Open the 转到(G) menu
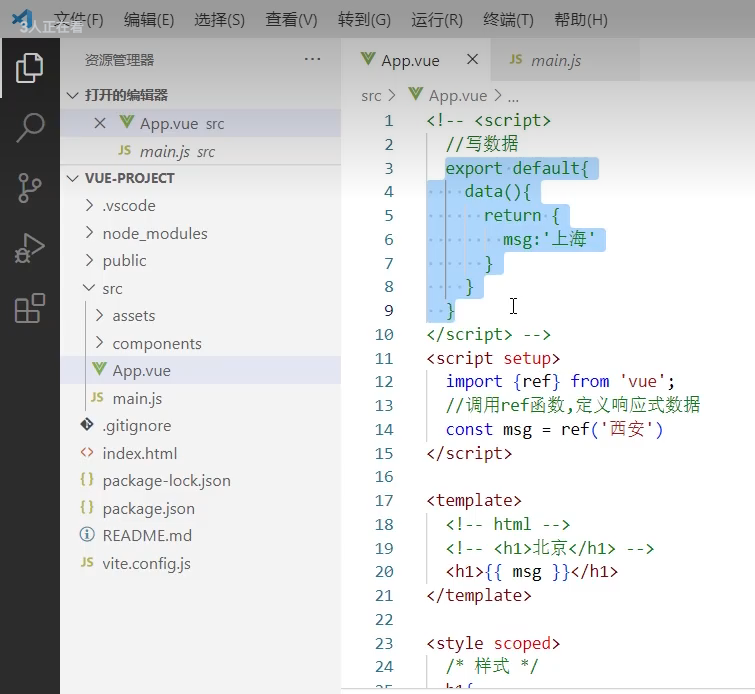The width and height of the screenshot is (755, 694). point(364,20)
